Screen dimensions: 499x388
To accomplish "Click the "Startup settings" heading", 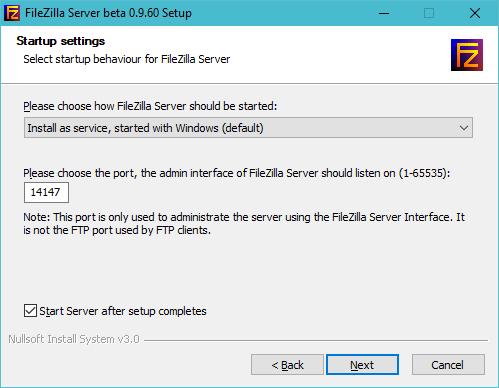I will point(61,41).
